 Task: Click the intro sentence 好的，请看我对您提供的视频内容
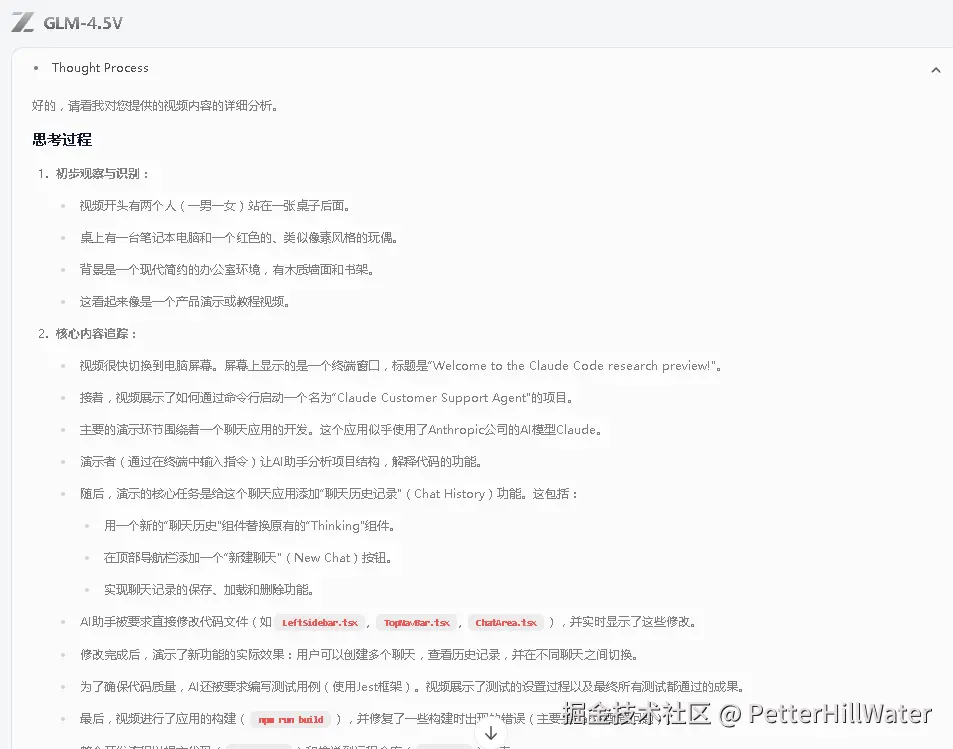click(x=156, y=106)
